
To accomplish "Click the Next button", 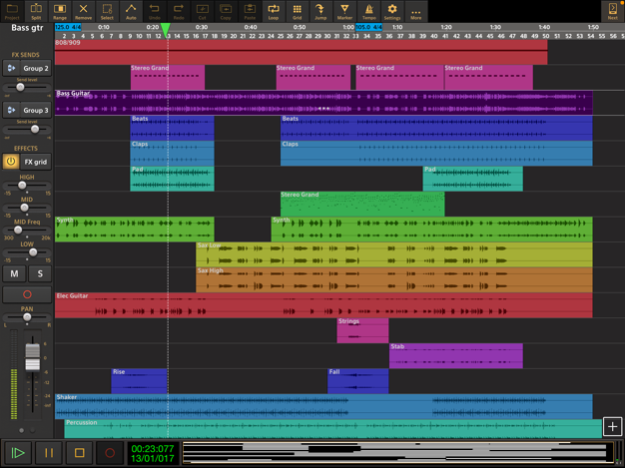I will point(612,11).
